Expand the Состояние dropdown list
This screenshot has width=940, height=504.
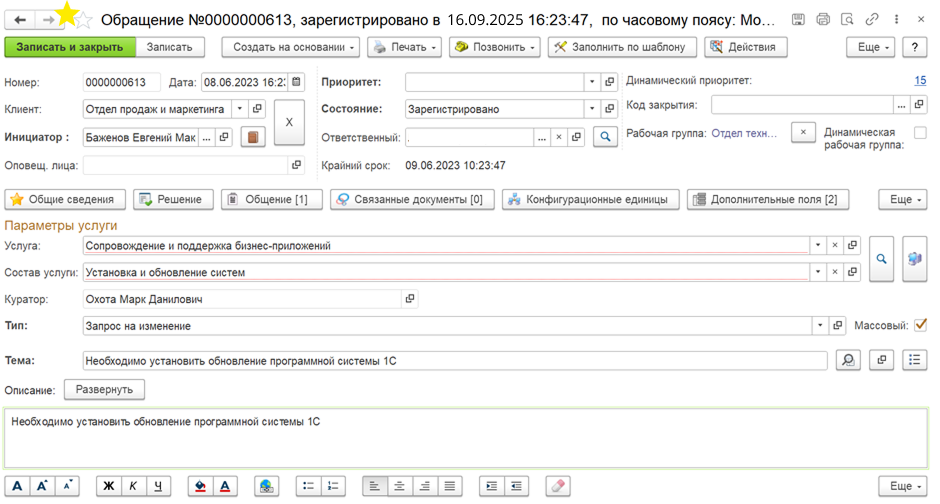tap(592, 109)
